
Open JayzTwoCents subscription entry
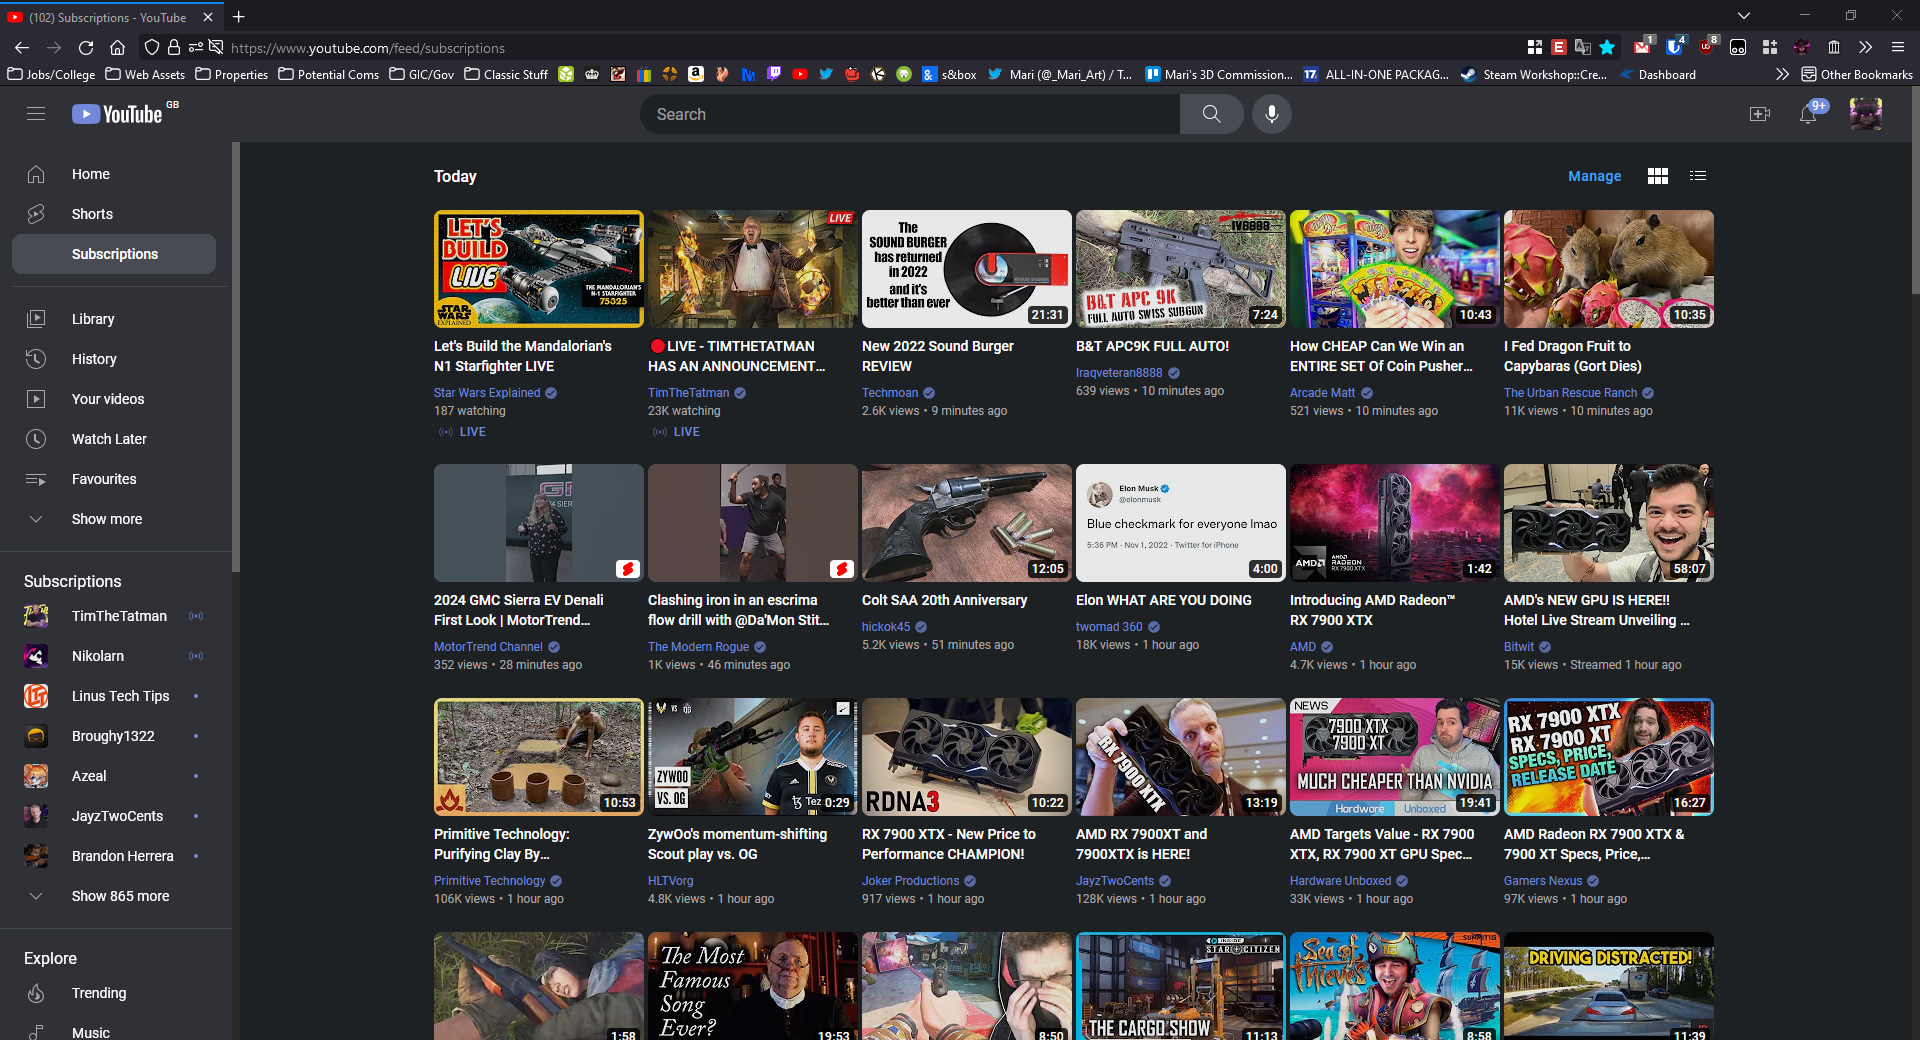click(116, 816)
